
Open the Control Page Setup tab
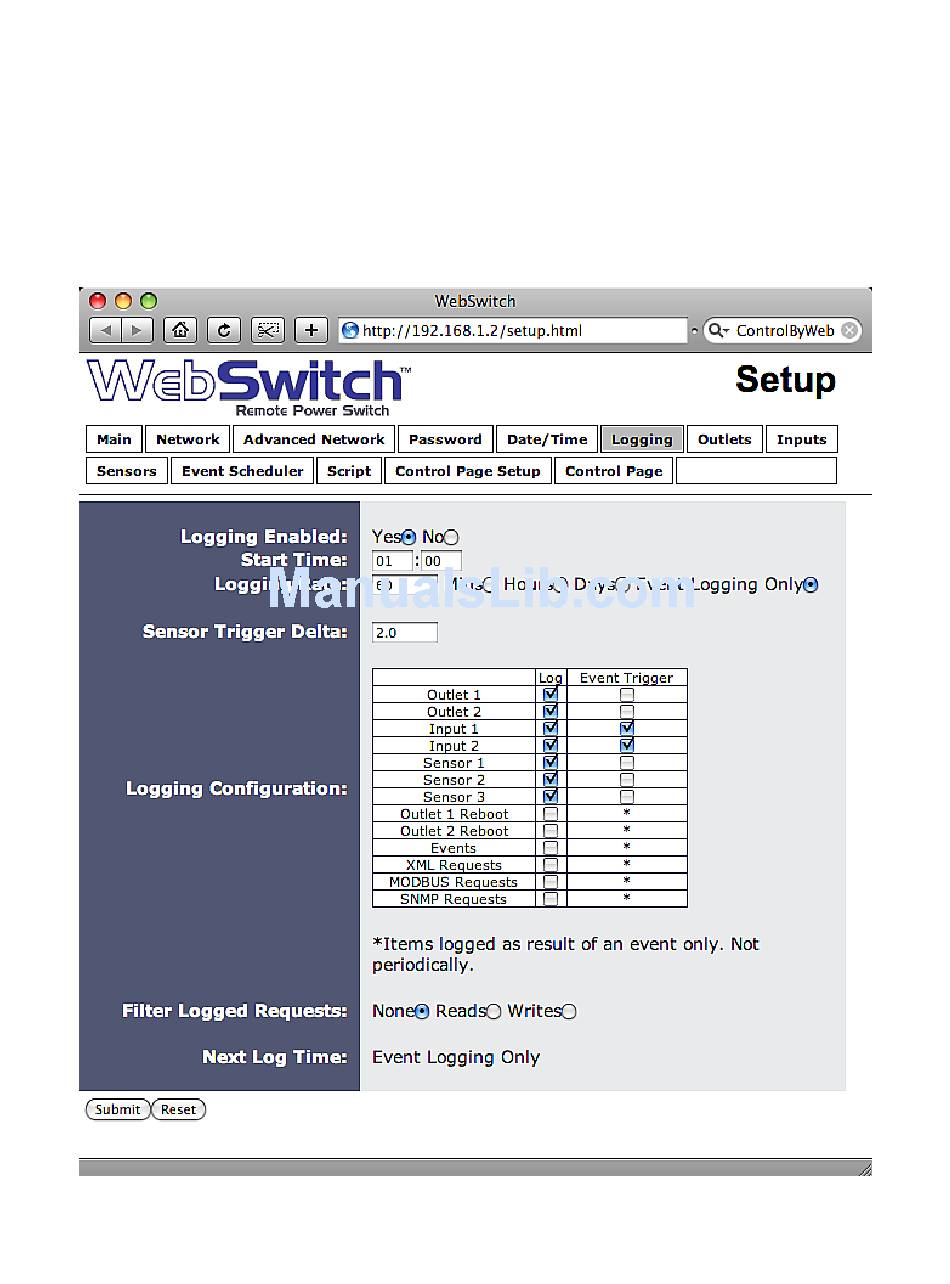[468, 471]
